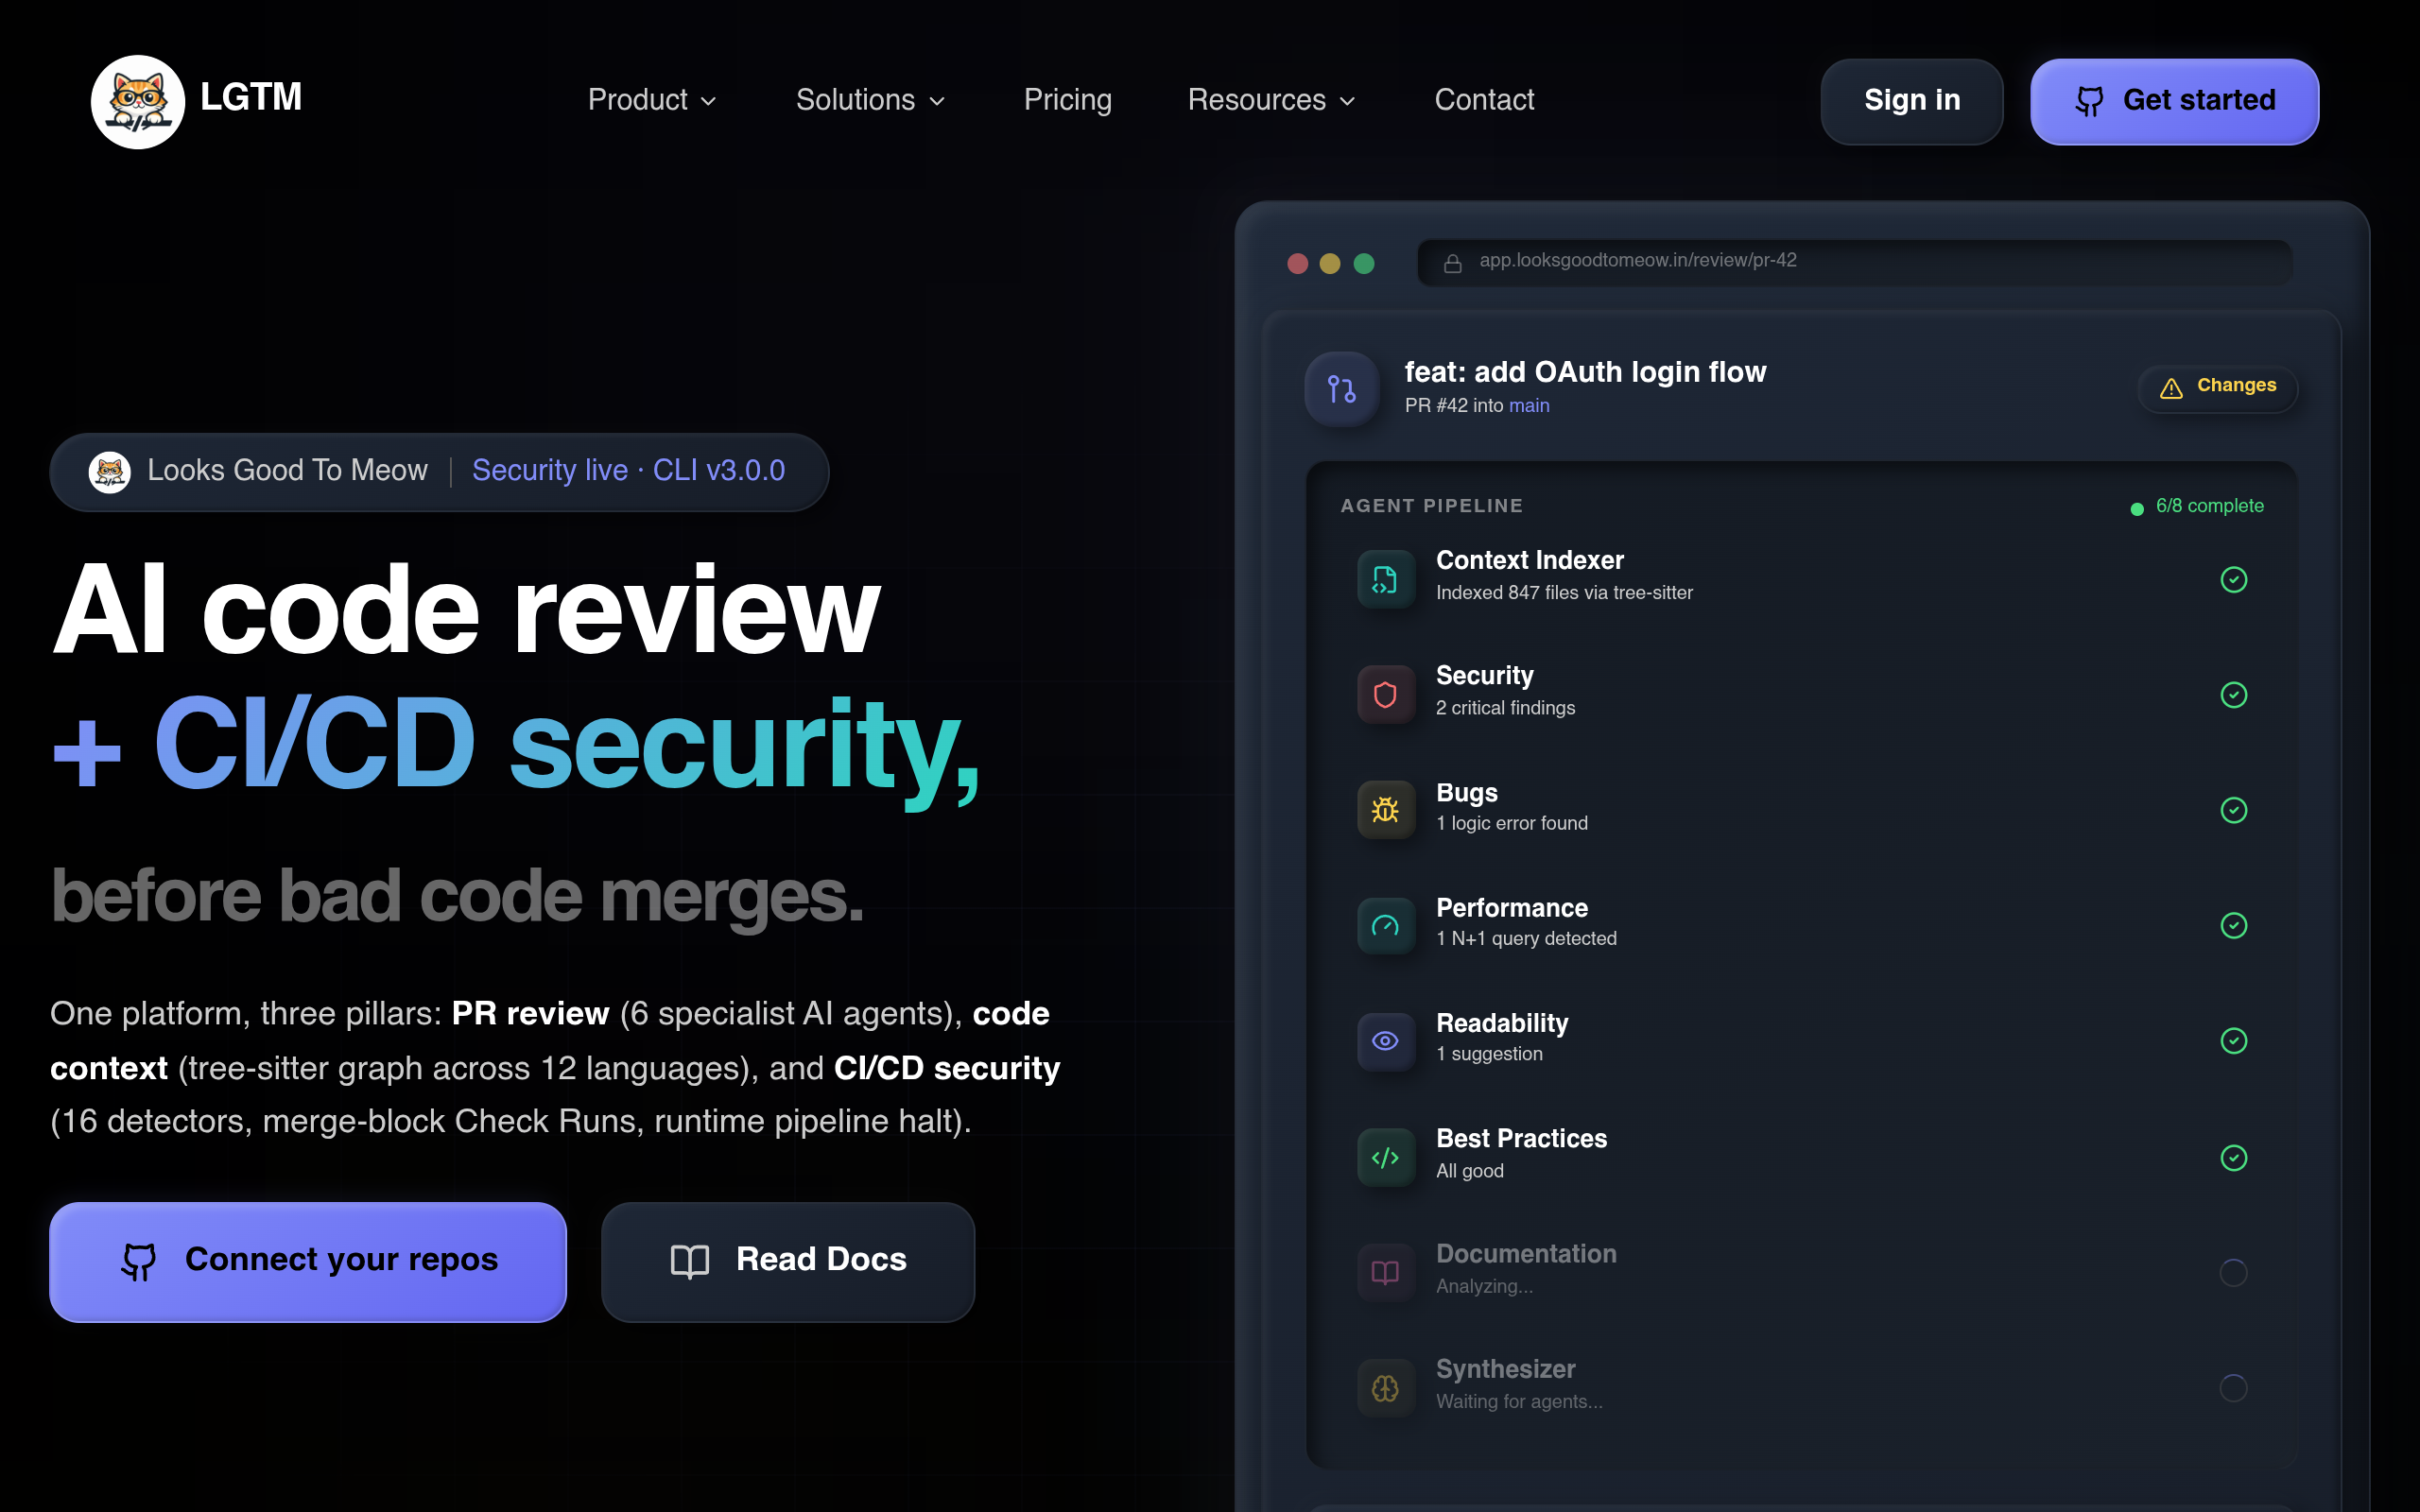The image size is (2420, 1512).
Task: Click the pull request icon beside OAuth title
Action: click(x=1342, y=389)
